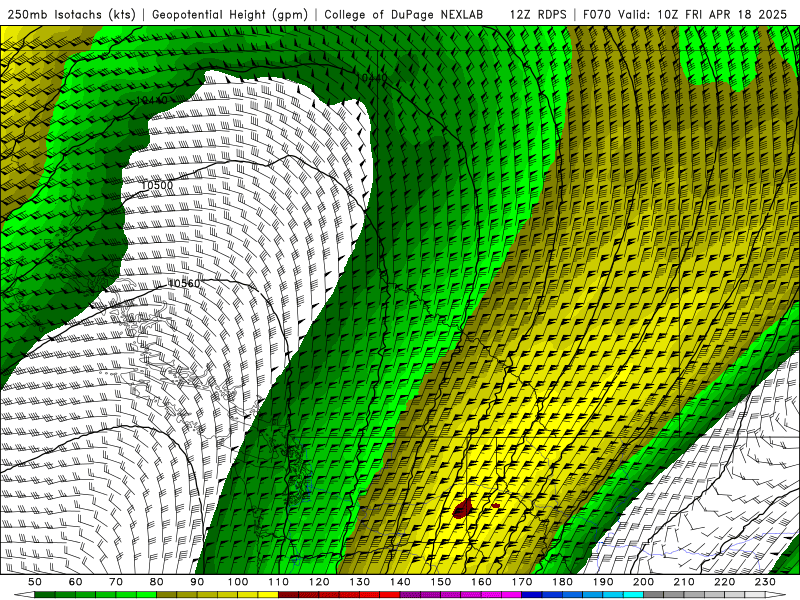Click the 220 knot scale label

pyautogui.click(x=724, y=582)
